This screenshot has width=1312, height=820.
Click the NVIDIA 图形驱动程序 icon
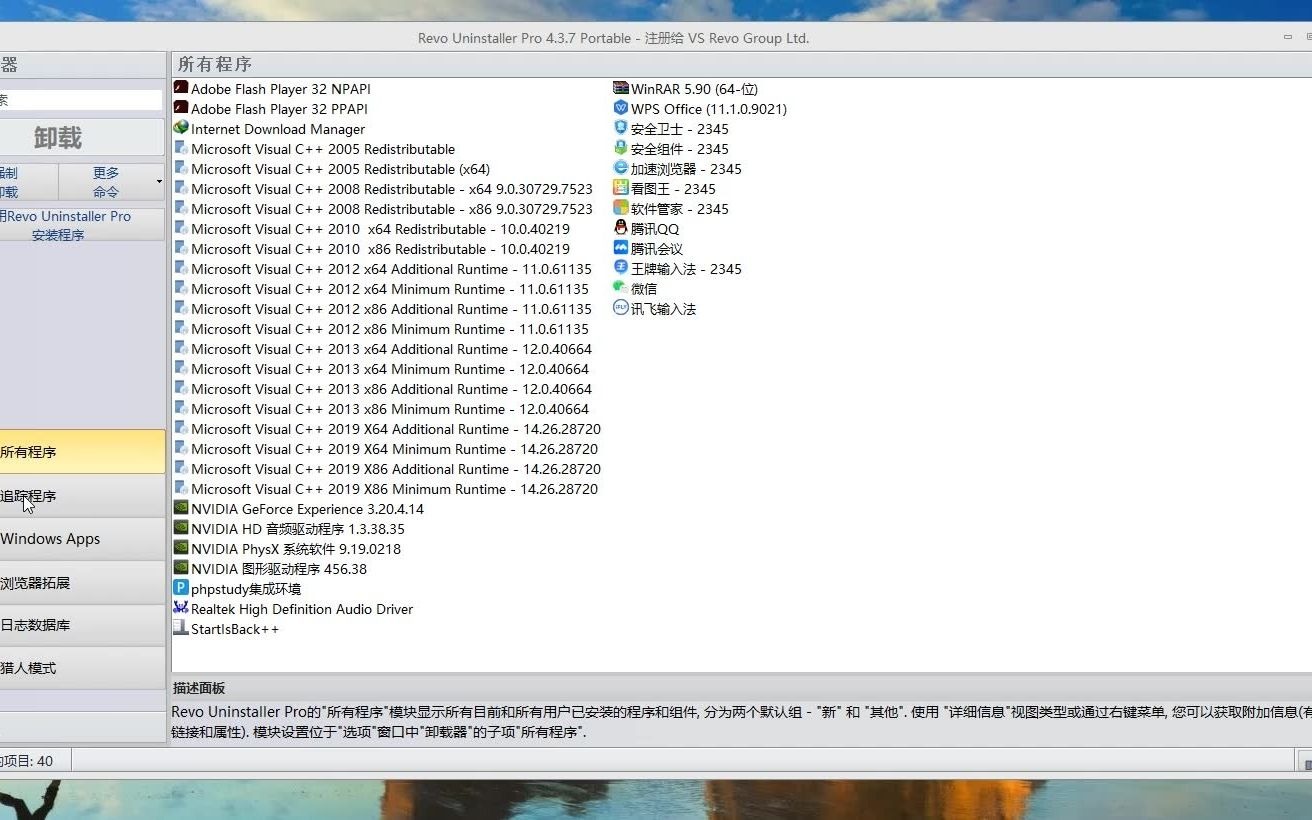click(x=181, y=568)
